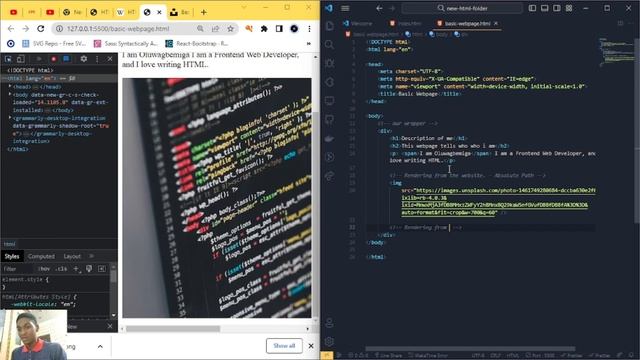Click the div breadcrumb in VS Code
The height and width of the screenshot is (360, 640).
point(462,35)
